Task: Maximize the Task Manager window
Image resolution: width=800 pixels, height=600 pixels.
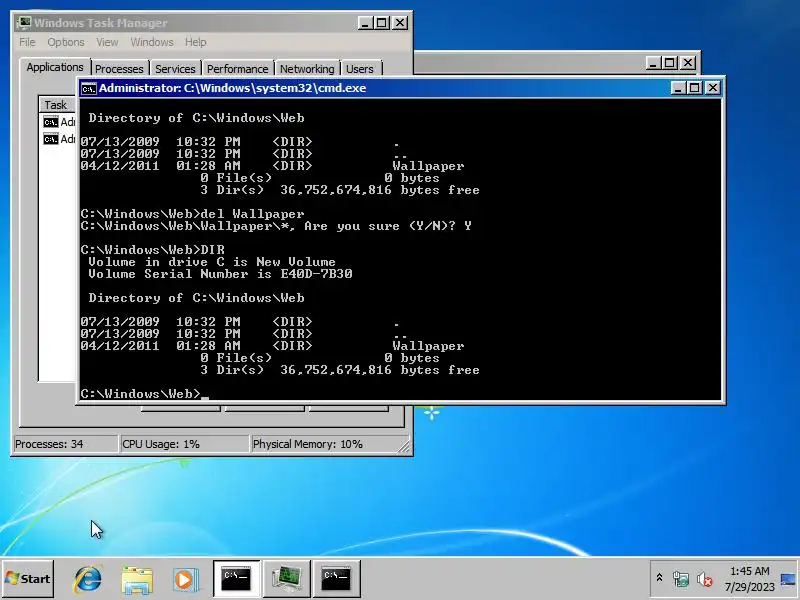Action: click(382, 23)
